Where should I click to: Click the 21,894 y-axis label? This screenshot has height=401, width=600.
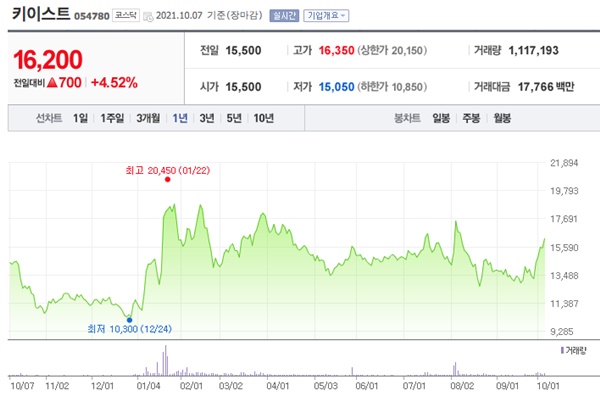point(564,163)
